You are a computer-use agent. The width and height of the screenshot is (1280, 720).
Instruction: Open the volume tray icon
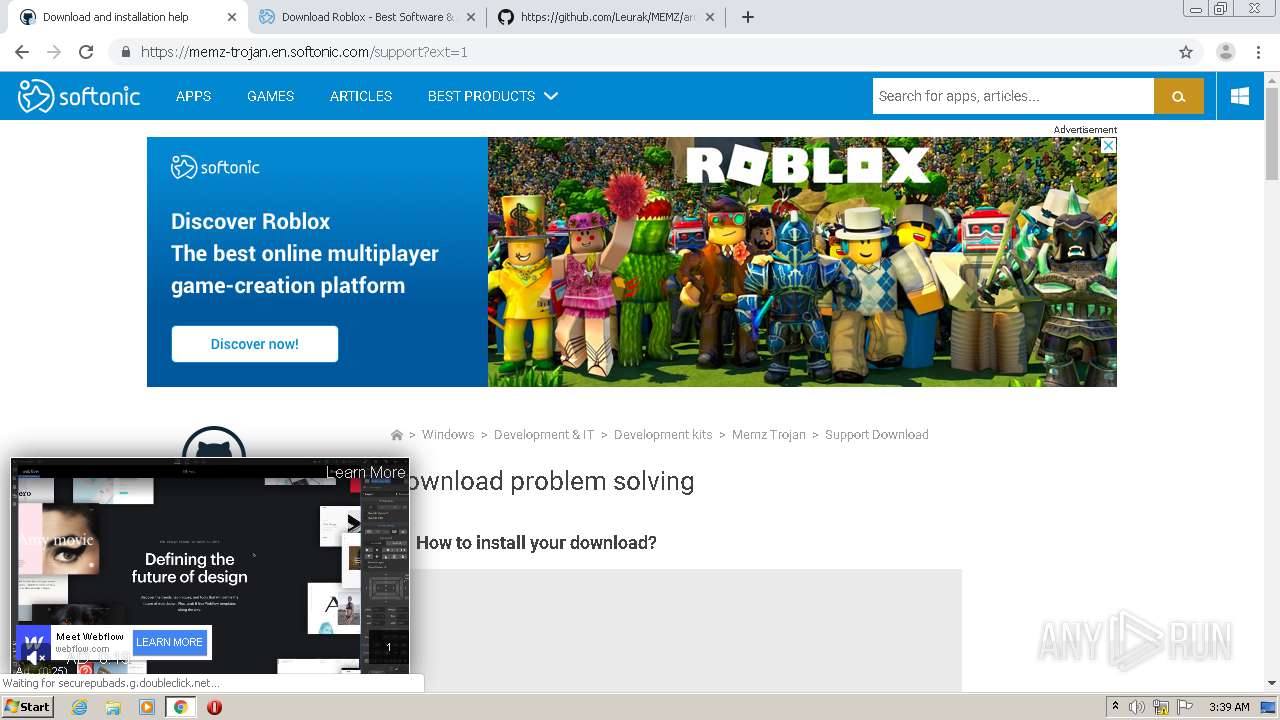(x=1137, y=707)
